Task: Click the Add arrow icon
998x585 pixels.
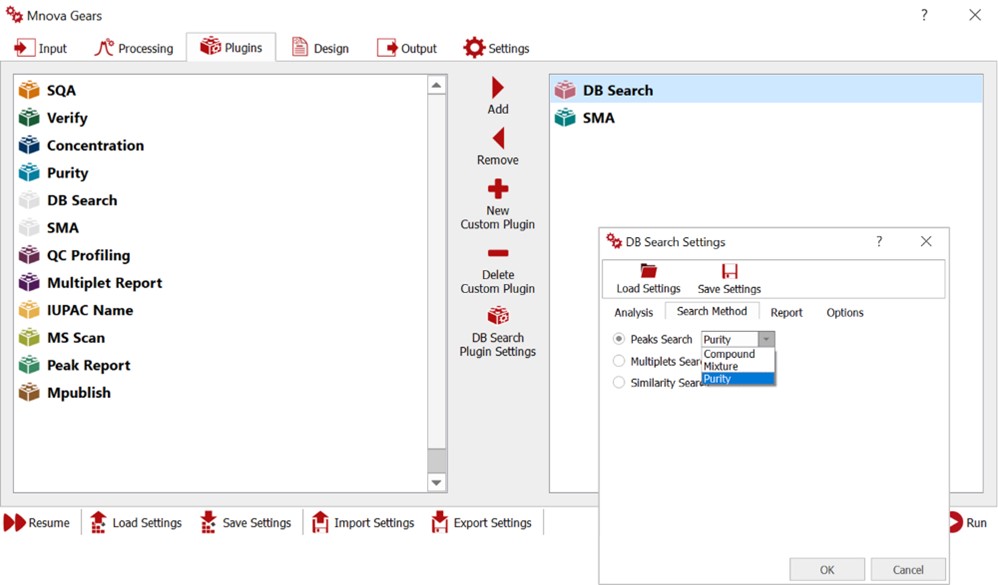Action: point(497,88)
